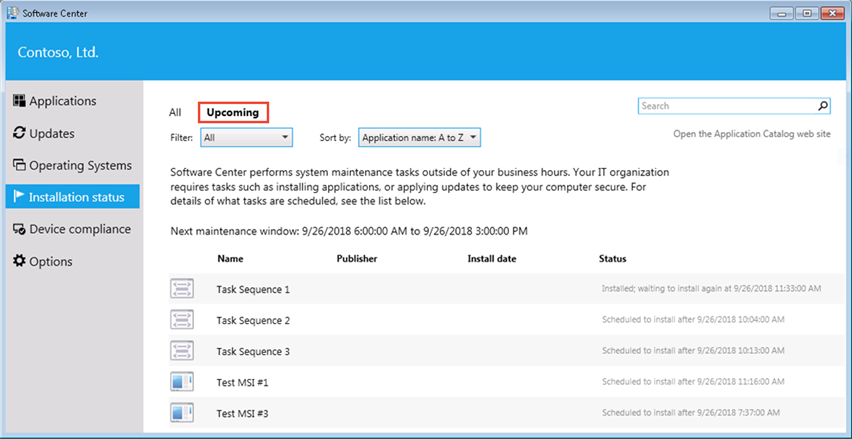Click the status ending 11:16:00 AM
This screenshot has height=439, width=852.
(693, 381)
